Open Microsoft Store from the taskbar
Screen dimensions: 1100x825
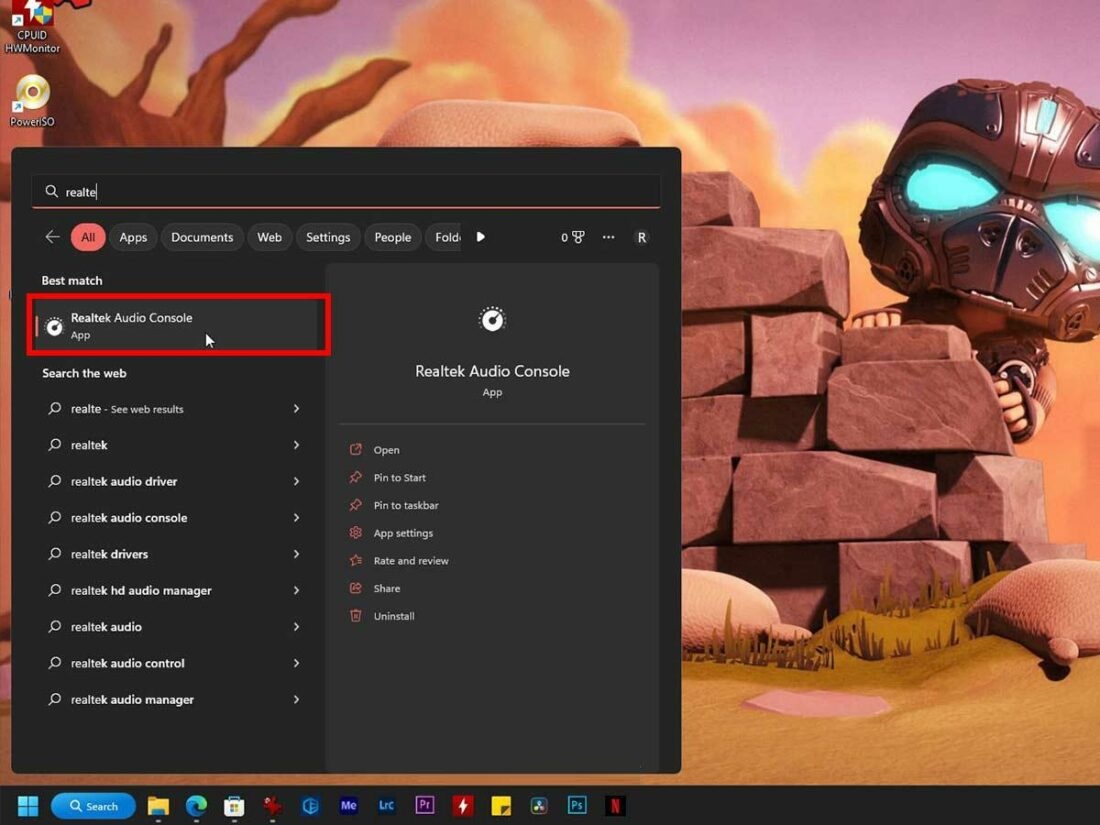[x=234, y=806]
